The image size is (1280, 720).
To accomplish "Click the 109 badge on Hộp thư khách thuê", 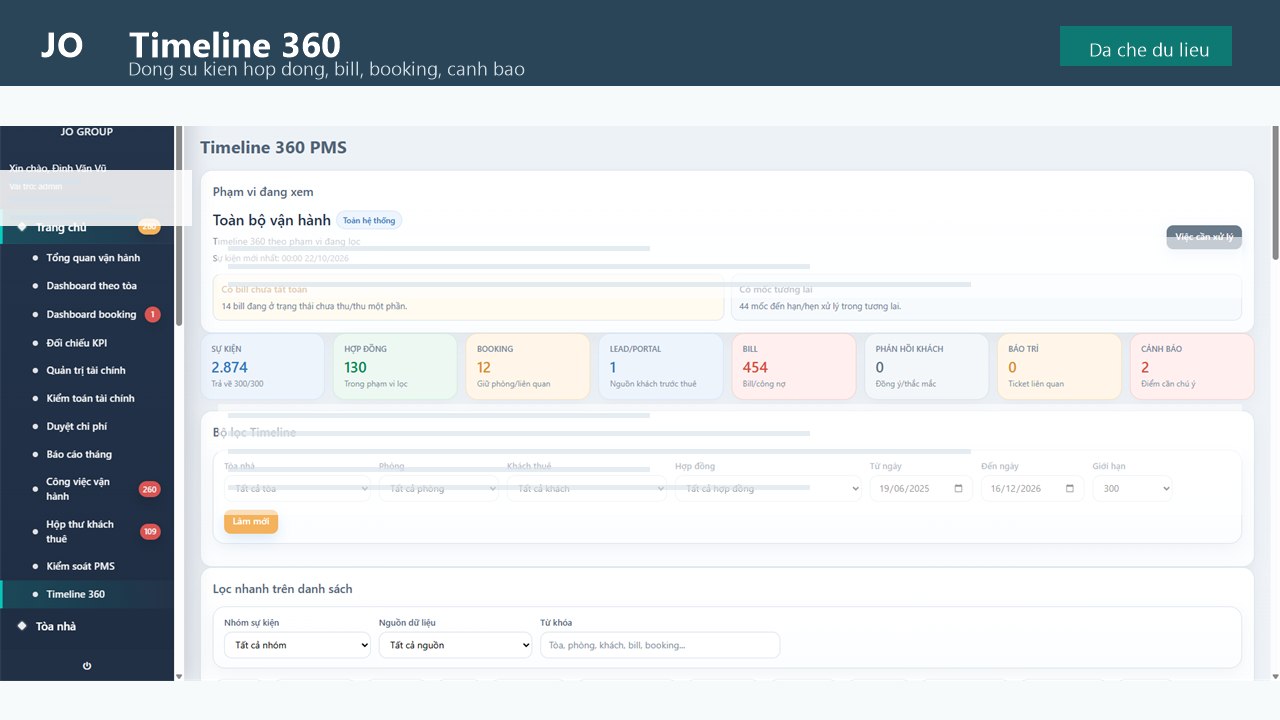I will tap(150, 531).
